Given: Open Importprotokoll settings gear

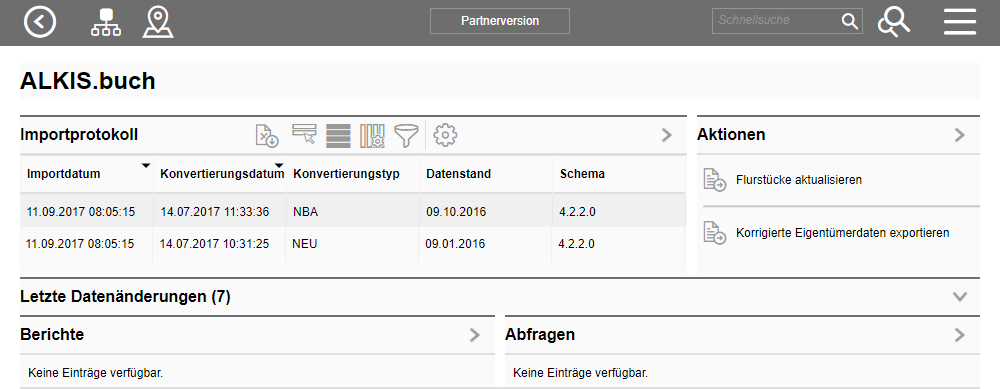Looking at the screenshot, I should tap(445, 135).
